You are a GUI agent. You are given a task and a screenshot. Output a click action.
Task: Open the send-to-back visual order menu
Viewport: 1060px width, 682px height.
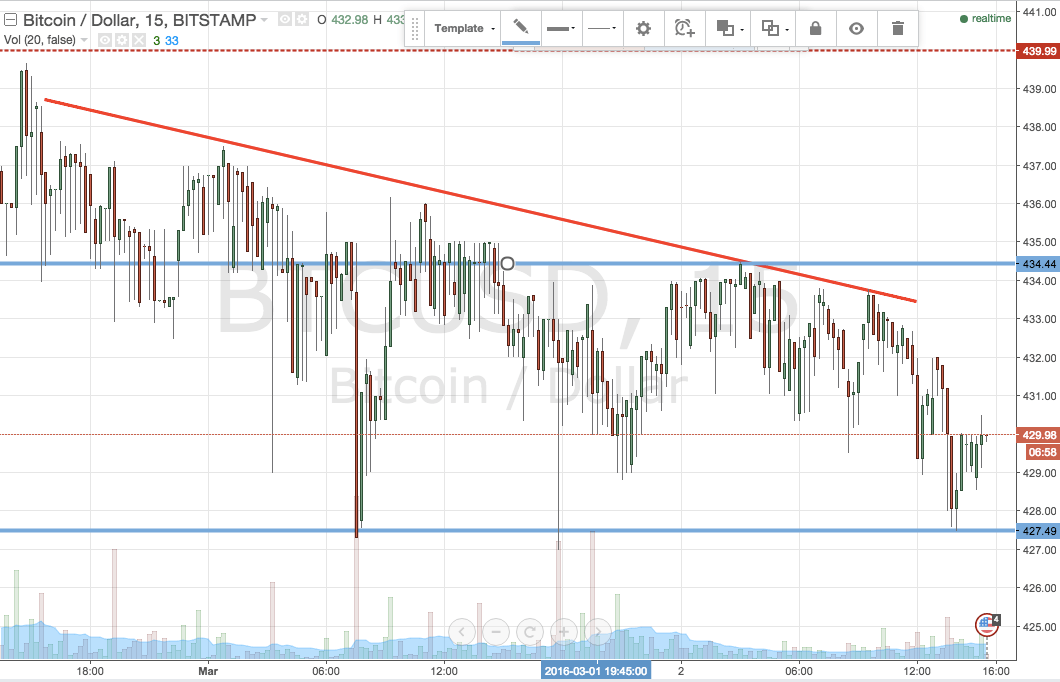770,28
